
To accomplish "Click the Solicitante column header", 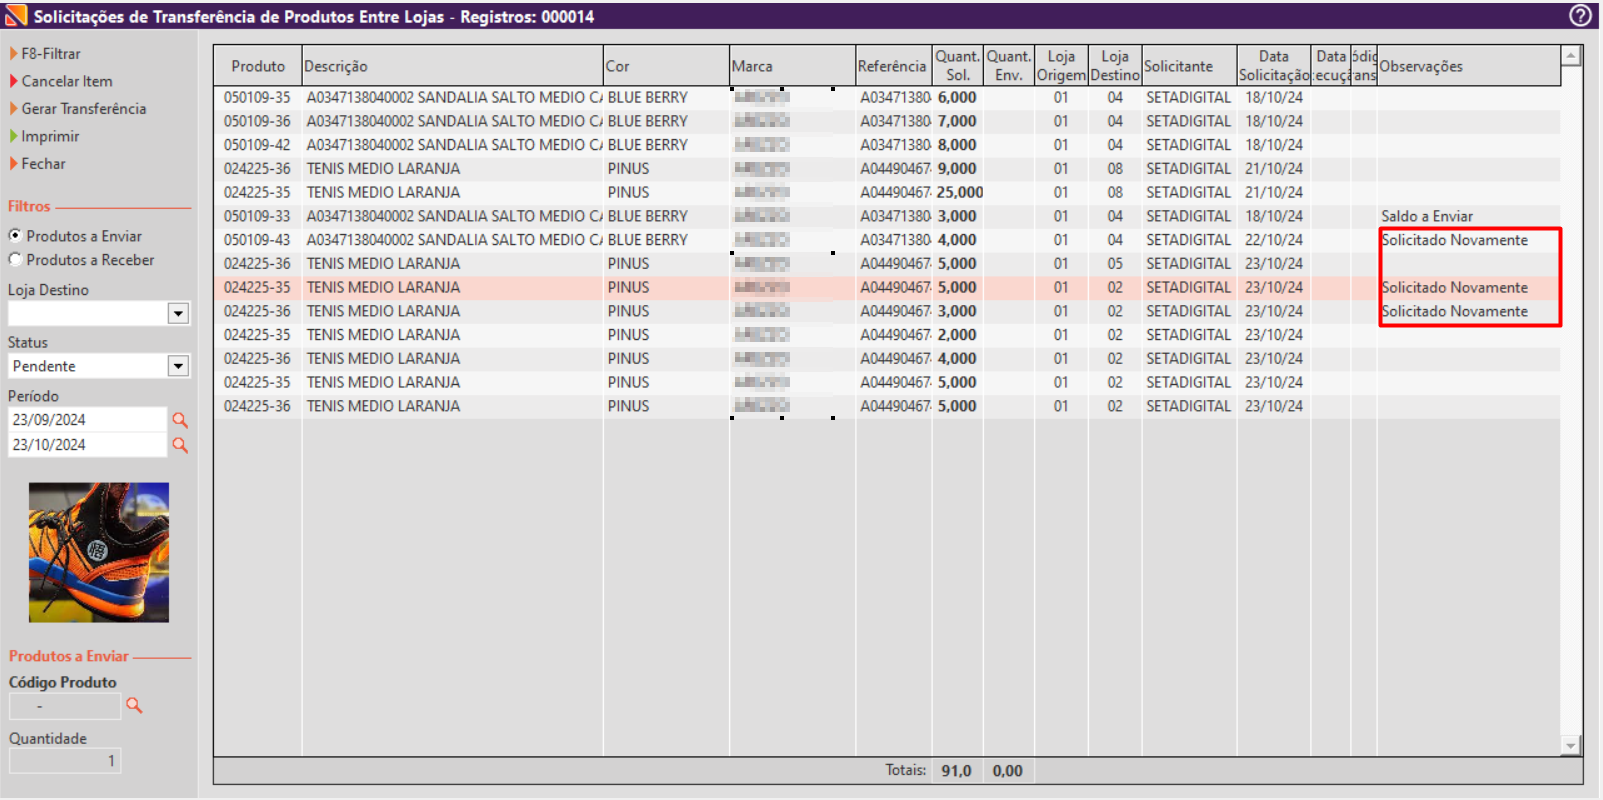I will [x=1189, y=66].
